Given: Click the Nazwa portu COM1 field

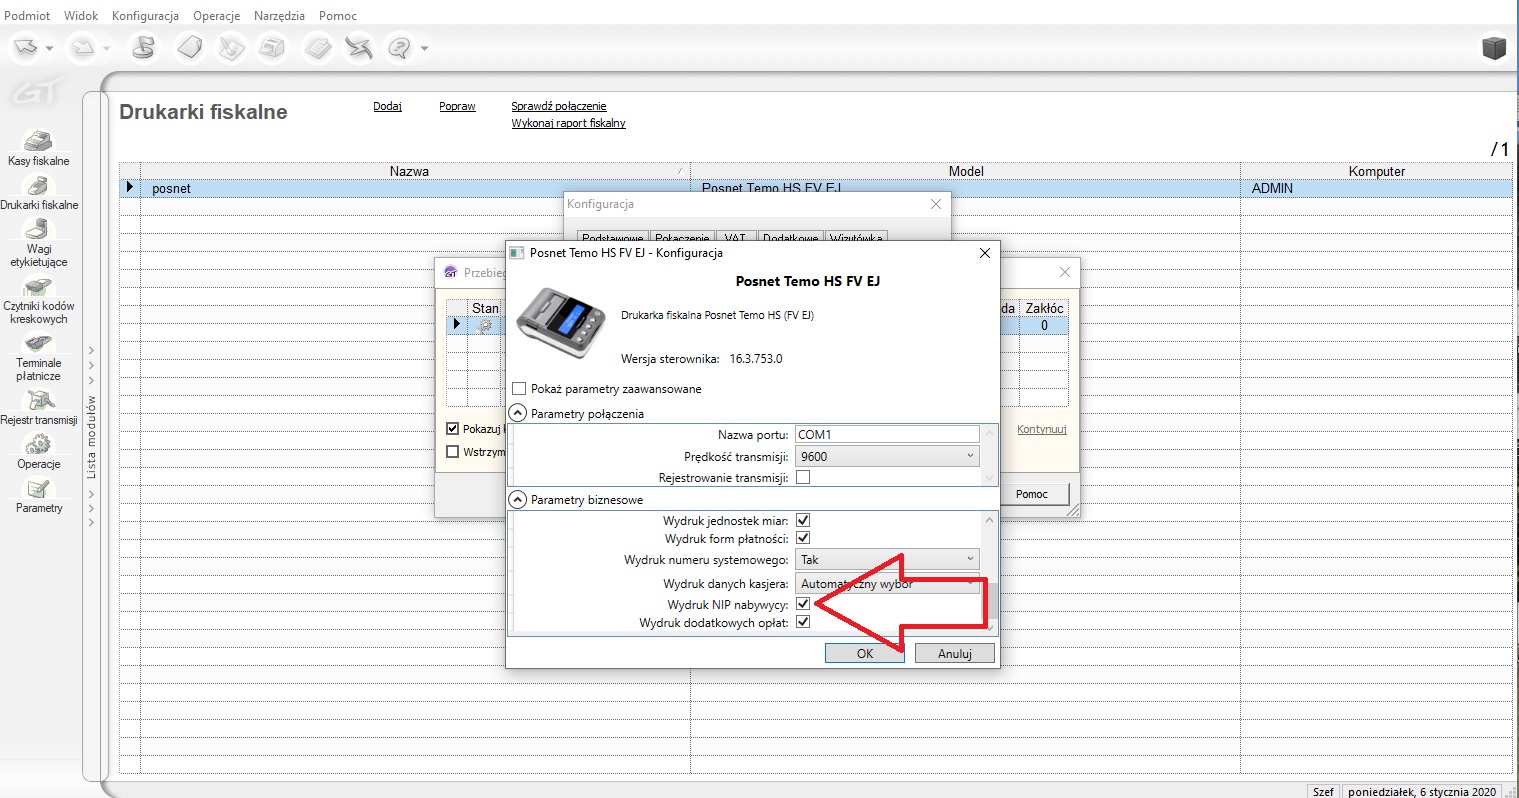Looking at the screenshot, I should pyautogui.click(x=887, y=435).
